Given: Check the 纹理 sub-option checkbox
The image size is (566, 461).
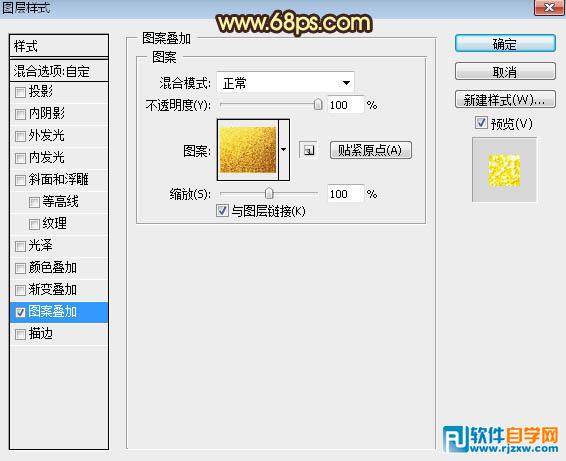Looking at the screenshot, I should pos(34,224).
